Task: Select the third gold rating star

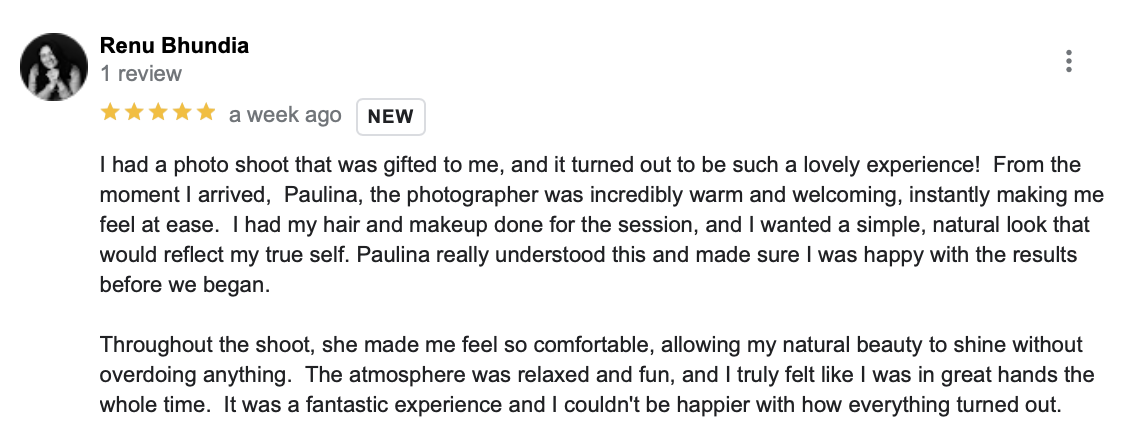Action: coord(158,114)
